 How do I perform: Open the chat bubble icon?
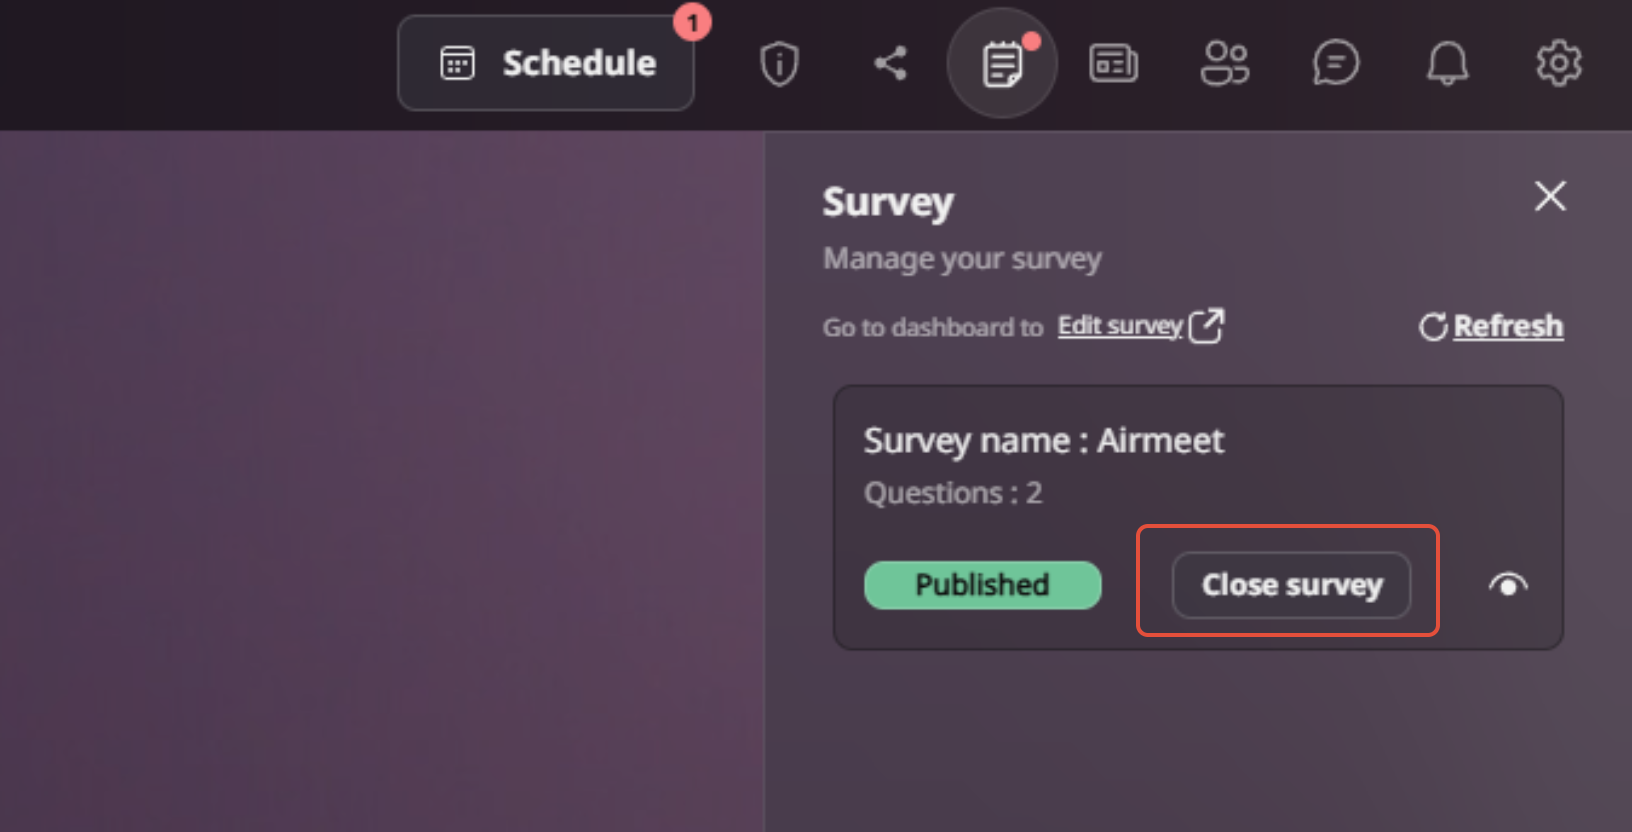[x=1336, y=64]
